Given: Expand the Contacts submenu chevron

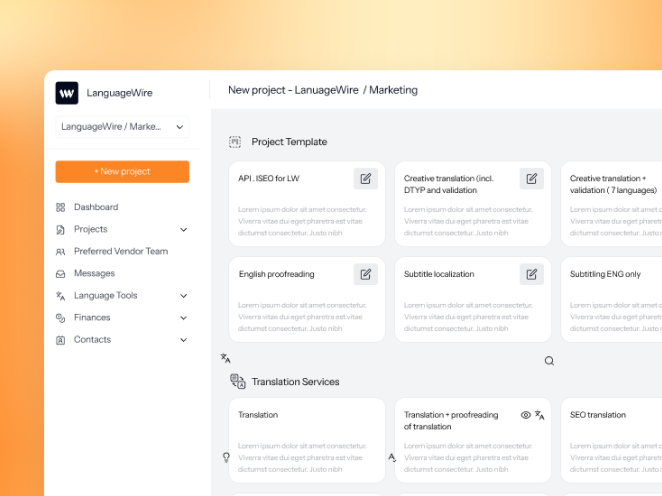Looking at the screenshot, I should coord(183,340).
